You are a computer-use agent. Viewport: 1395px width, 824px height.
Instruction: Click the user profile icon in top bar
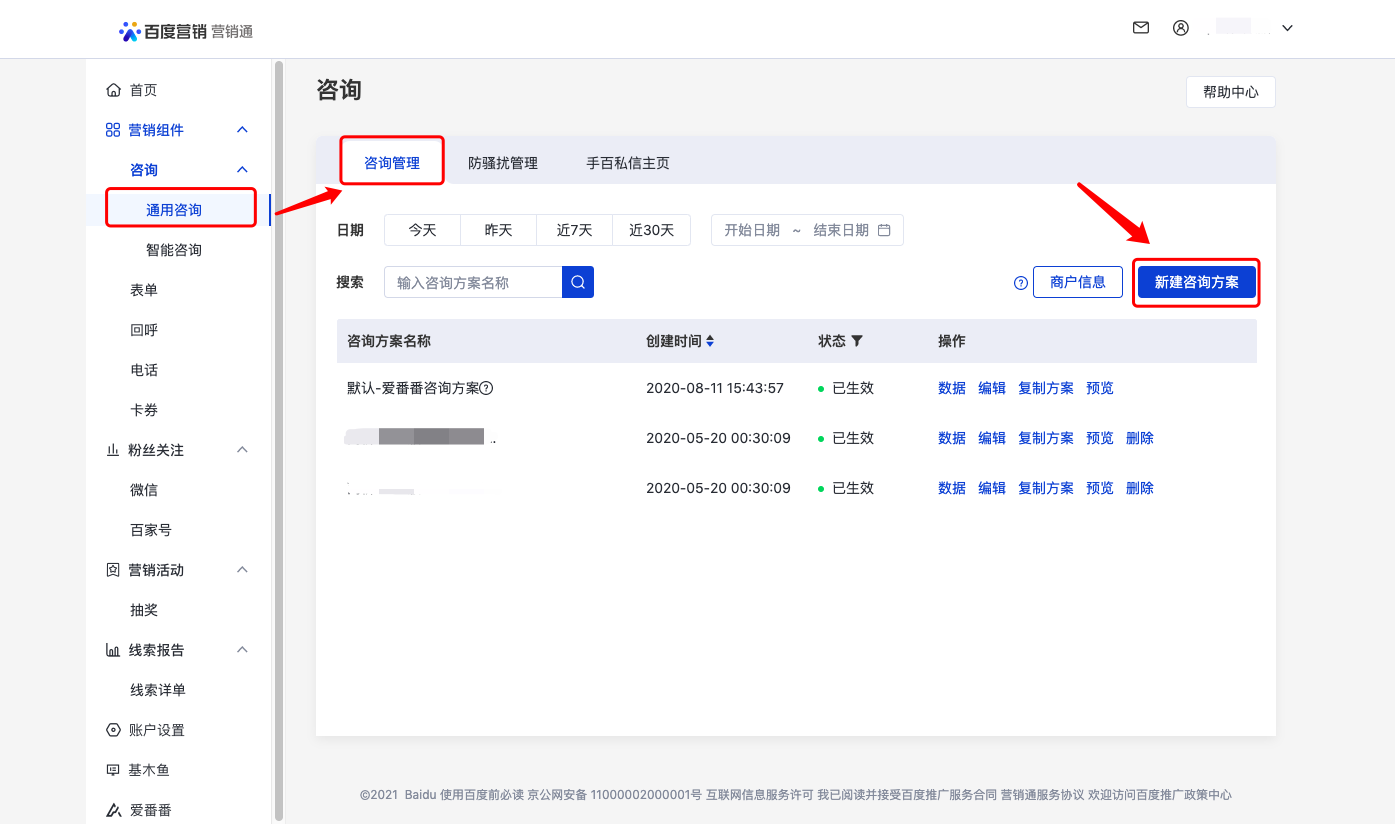pyautogui.click(x=1181, y=27)
